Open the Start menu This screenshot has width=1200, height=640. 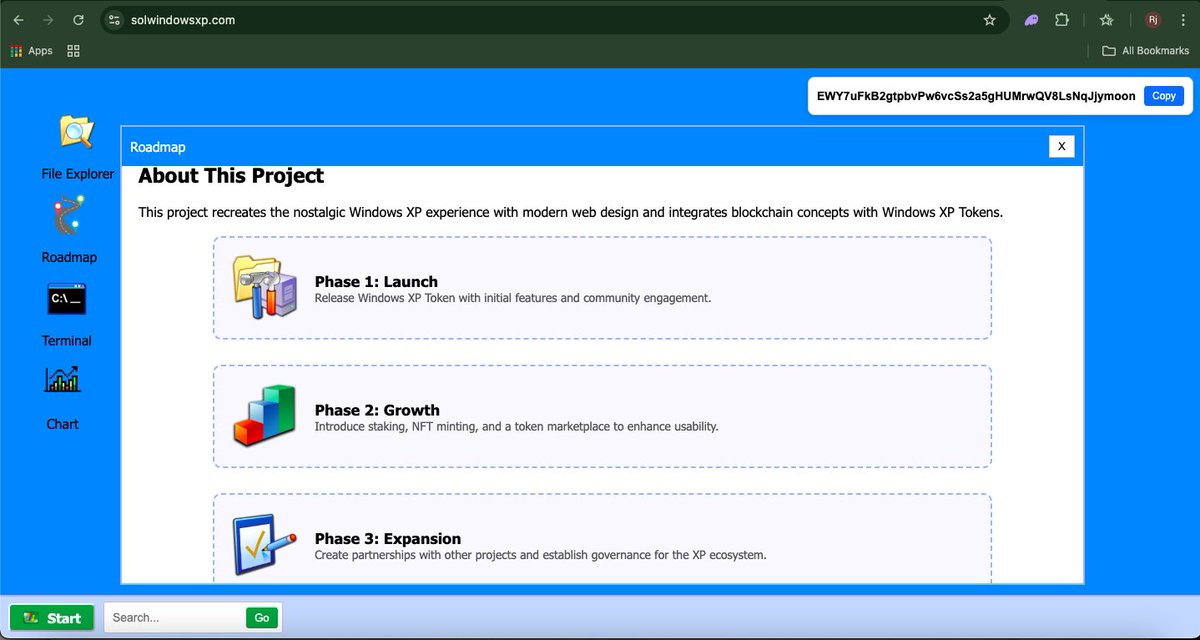click(x=52, y=618)
